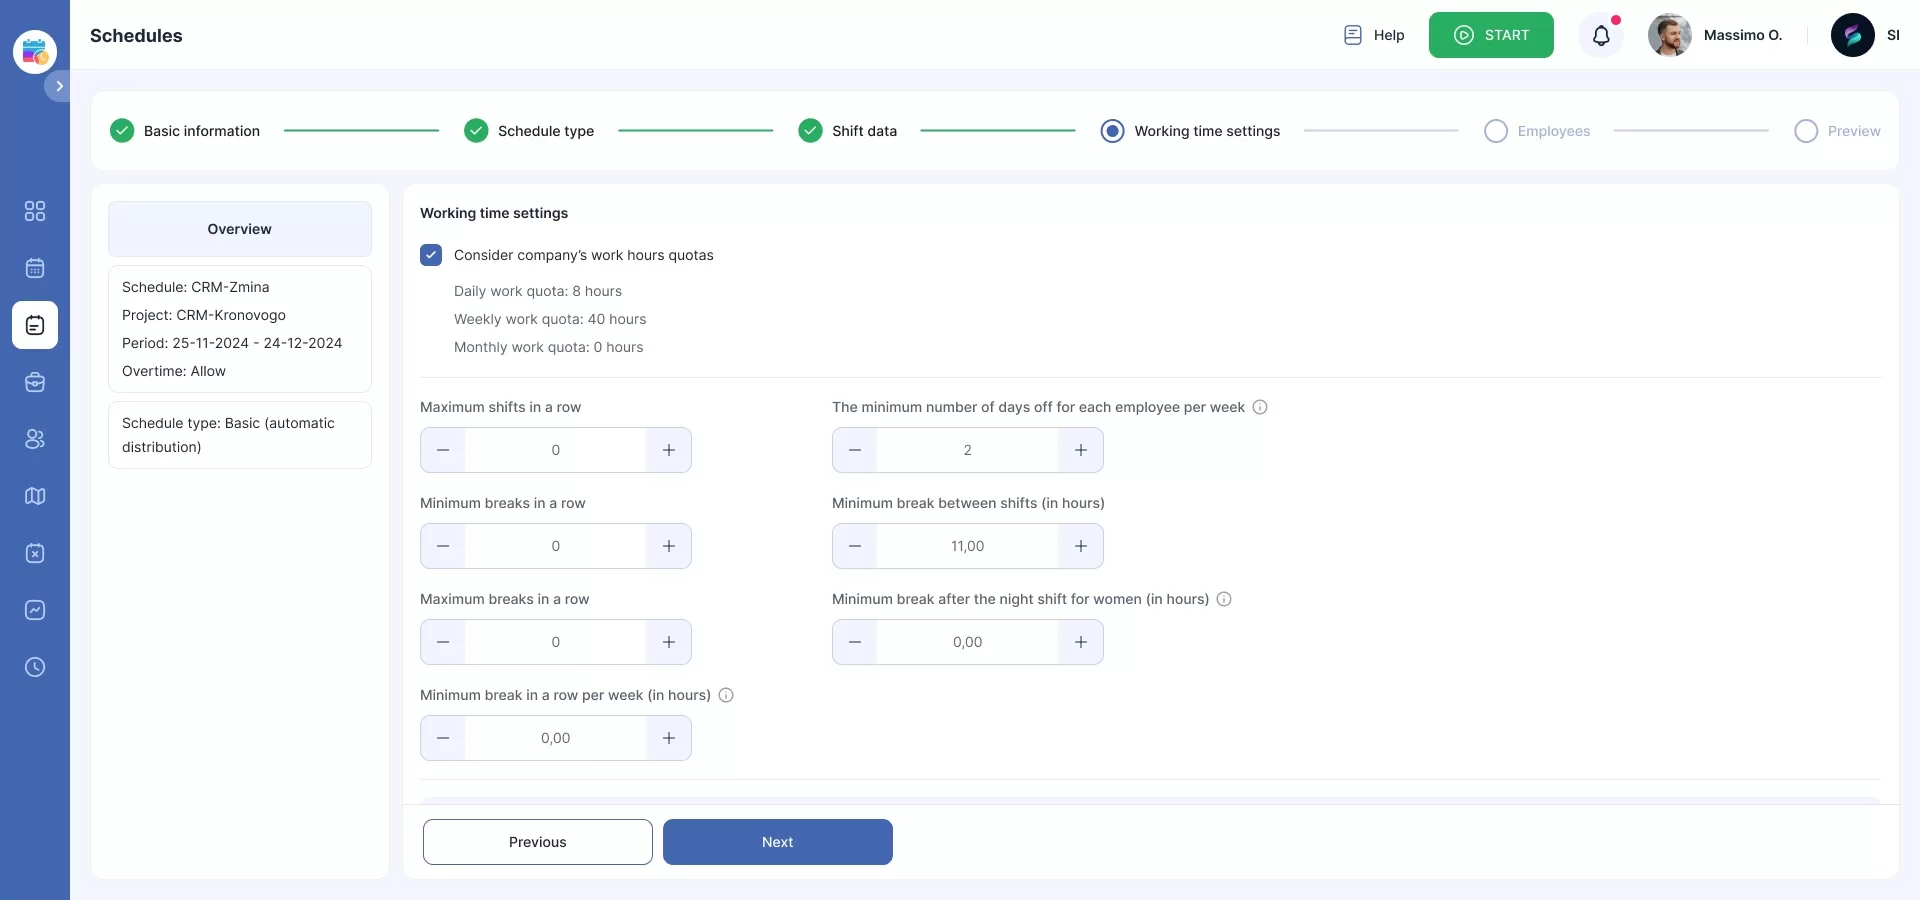Open the map icon in sidebar
The width and height of the screenshot is (1920, 900).
pyautogui.click(x=35, y=496)
